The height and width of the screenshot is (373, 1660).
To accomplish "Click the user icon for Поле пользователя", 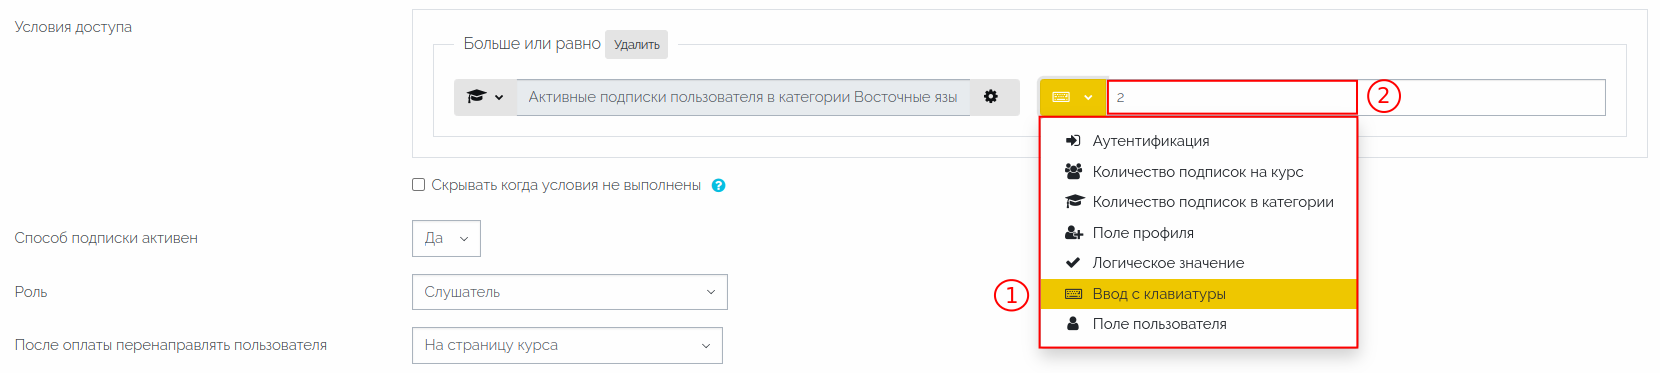I will [x=1073, y=324].
